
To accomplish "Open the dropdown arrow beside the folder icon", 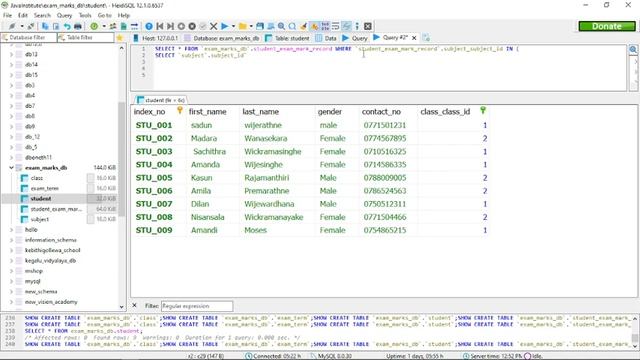I will click(251, 26).
